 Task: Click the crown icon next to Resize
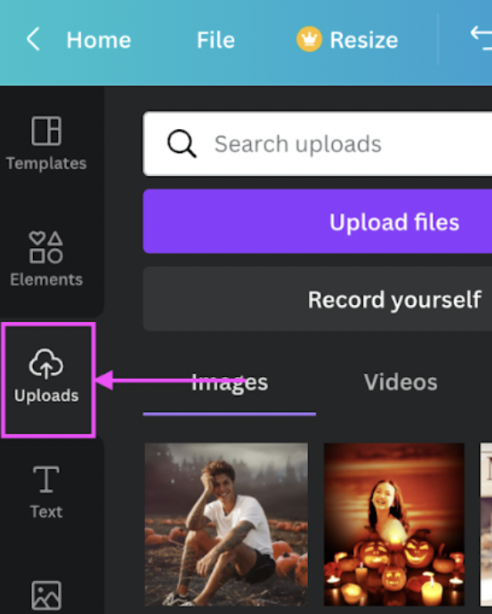(x=309, y=39)
